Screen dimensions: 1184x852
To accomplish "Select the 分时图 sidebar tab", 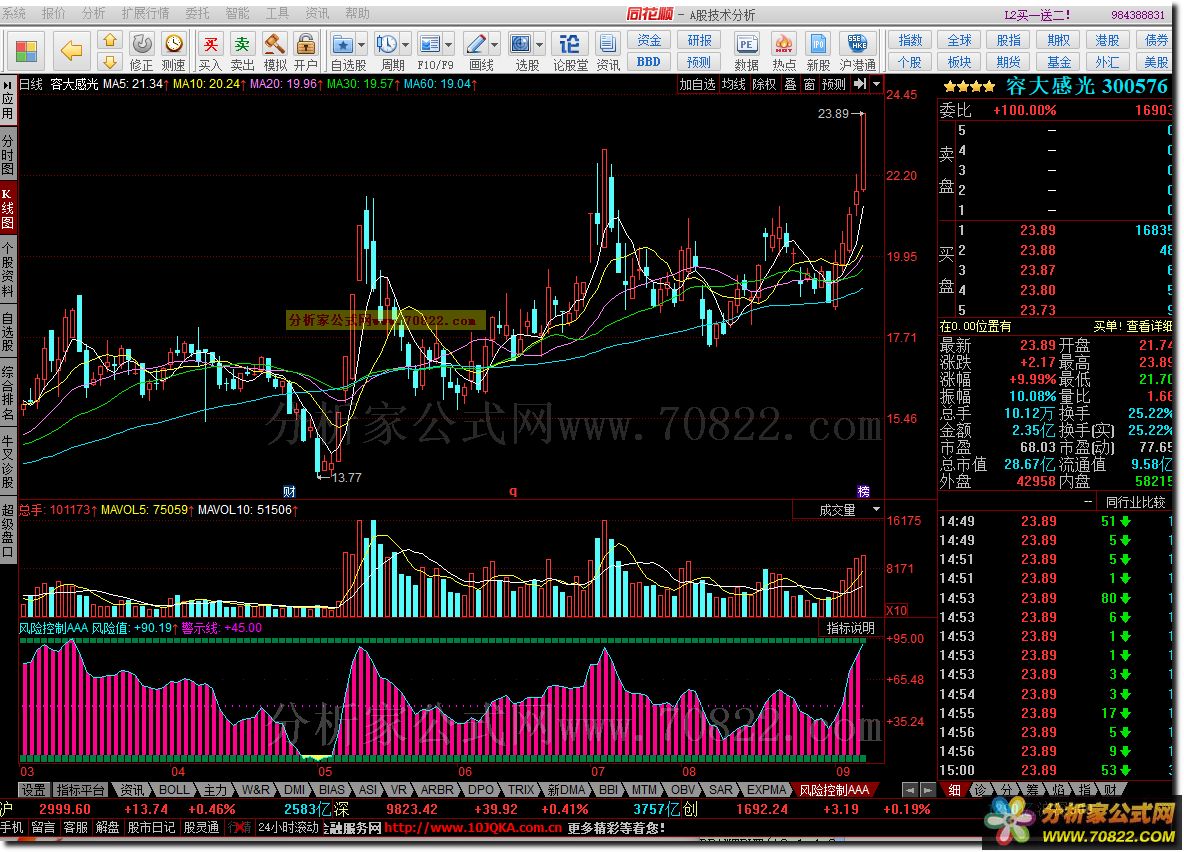I will [x=8, y=154].
